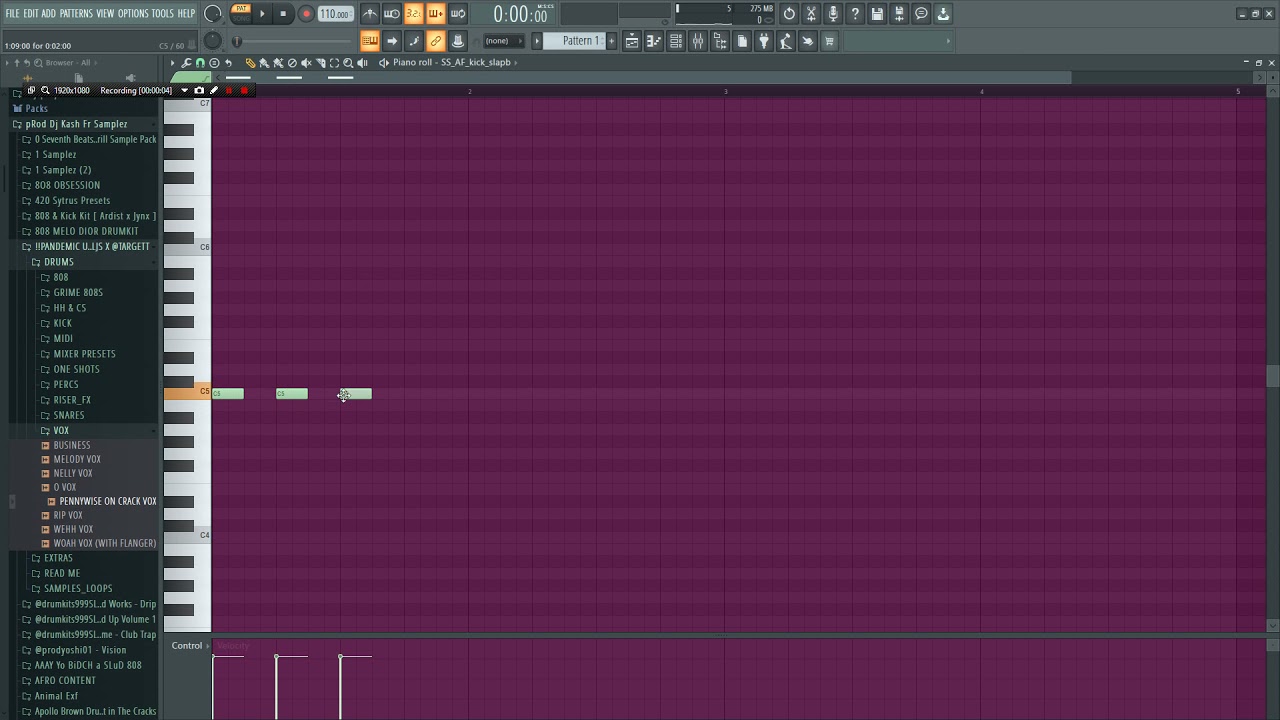The height and width of the screenshot is (720, 1280).
Task: Click the microphone recording icon
Action: point(833,14)
